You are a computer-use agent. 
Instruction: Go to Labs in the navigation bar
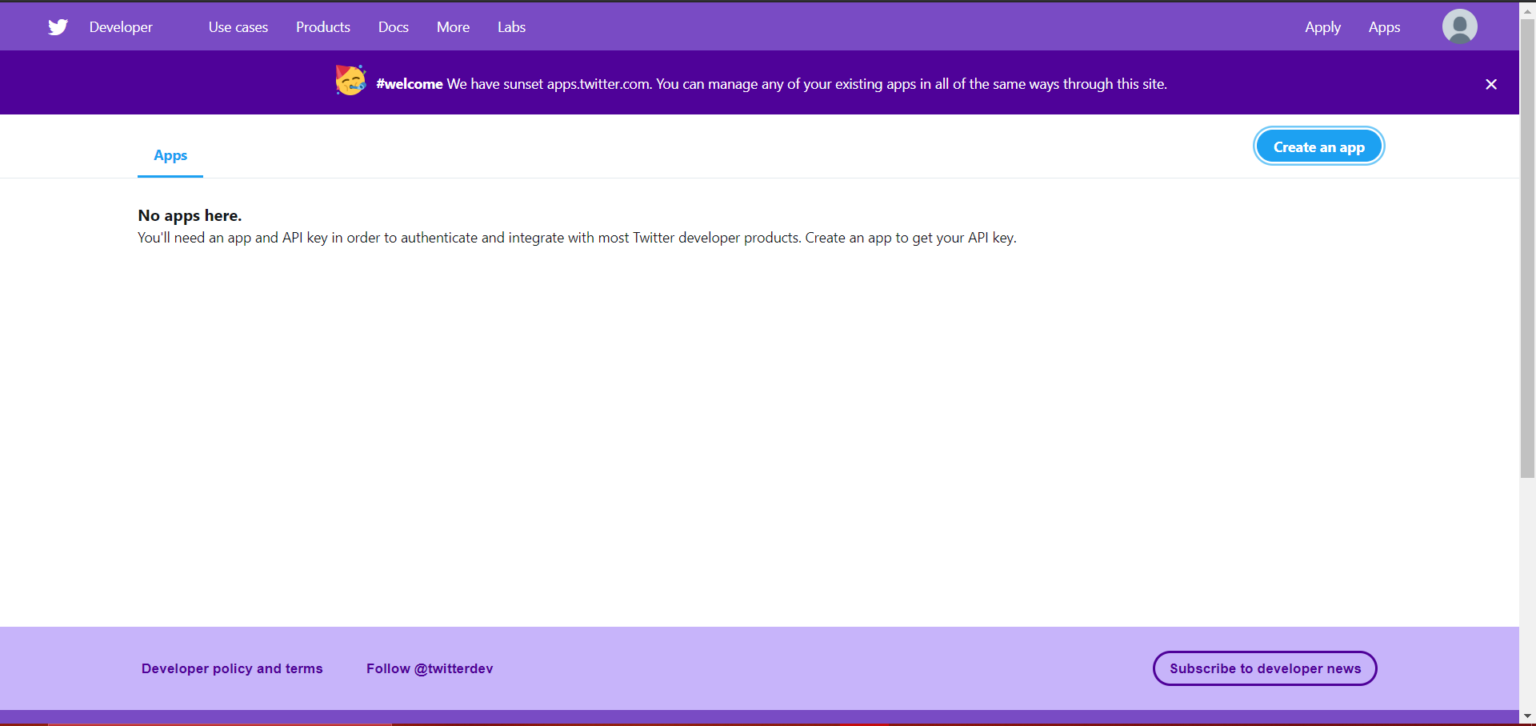point(511,27)
